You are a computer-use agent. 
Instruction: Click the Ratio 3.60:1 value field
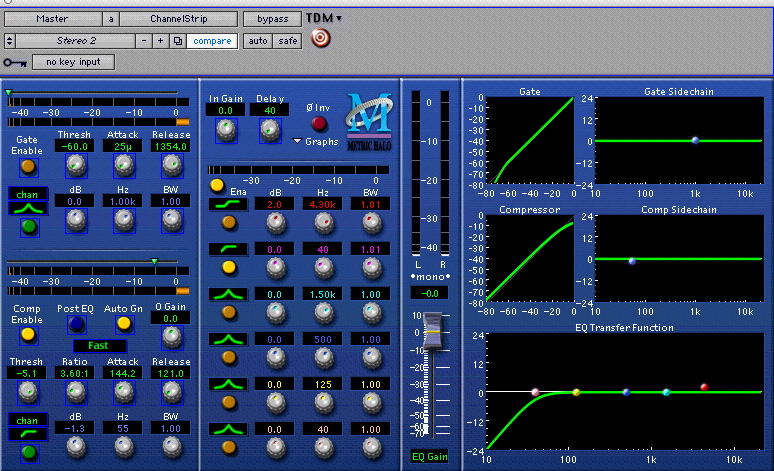coord(75,374)
